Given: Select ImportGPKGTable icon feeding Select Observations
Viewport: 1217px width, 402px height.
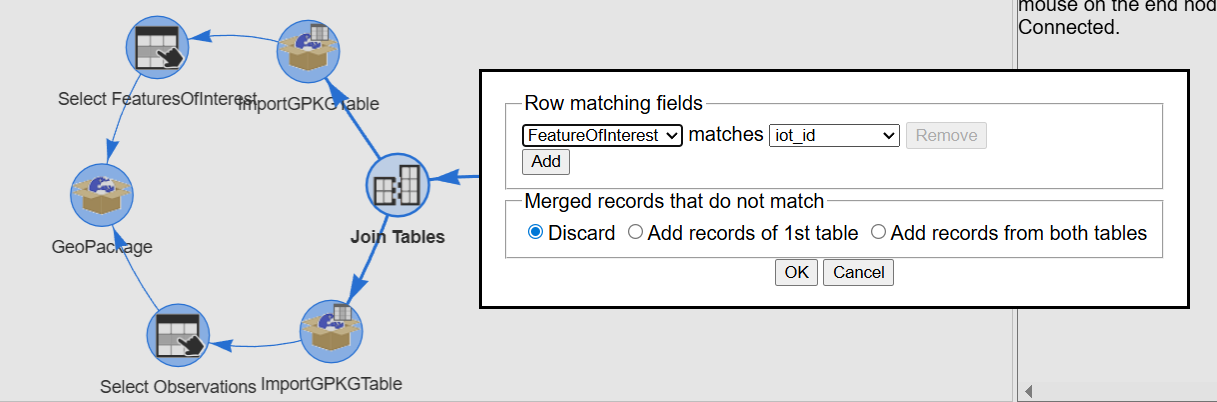Looking at the screenshot, I should click(331, 331).
